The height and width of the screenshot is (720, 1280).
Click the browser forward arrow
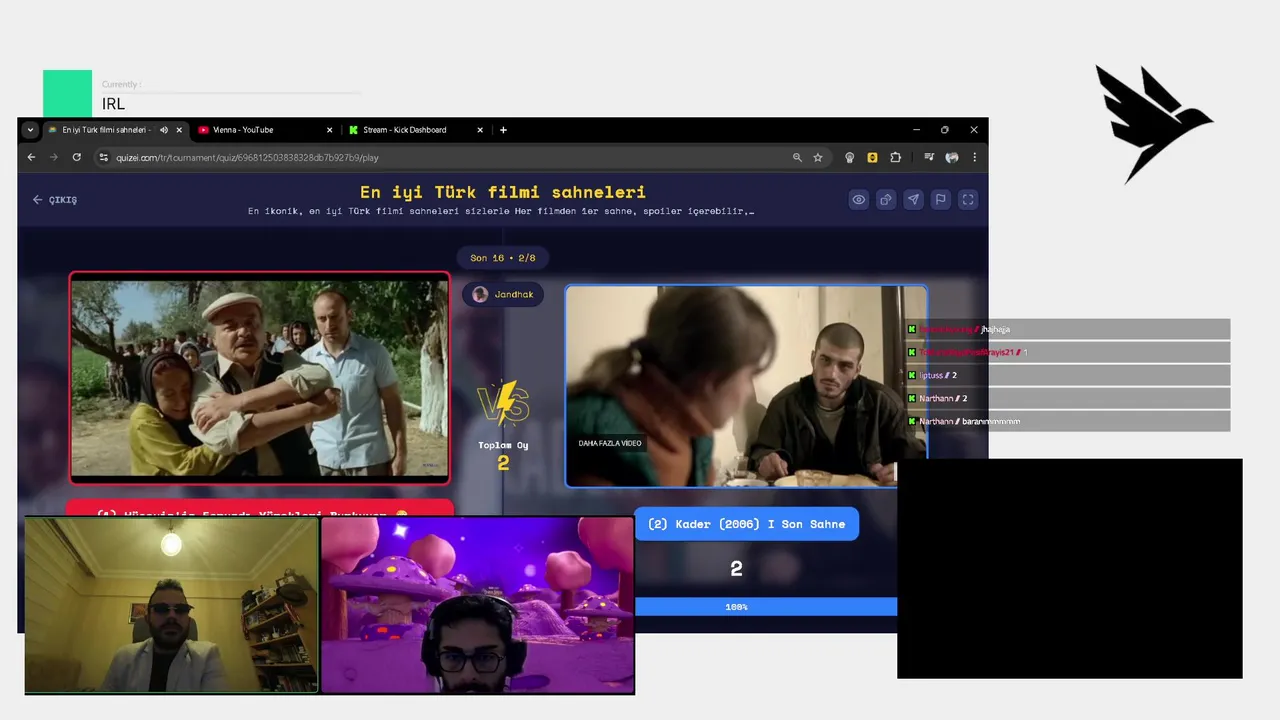[x=54, y=157]
